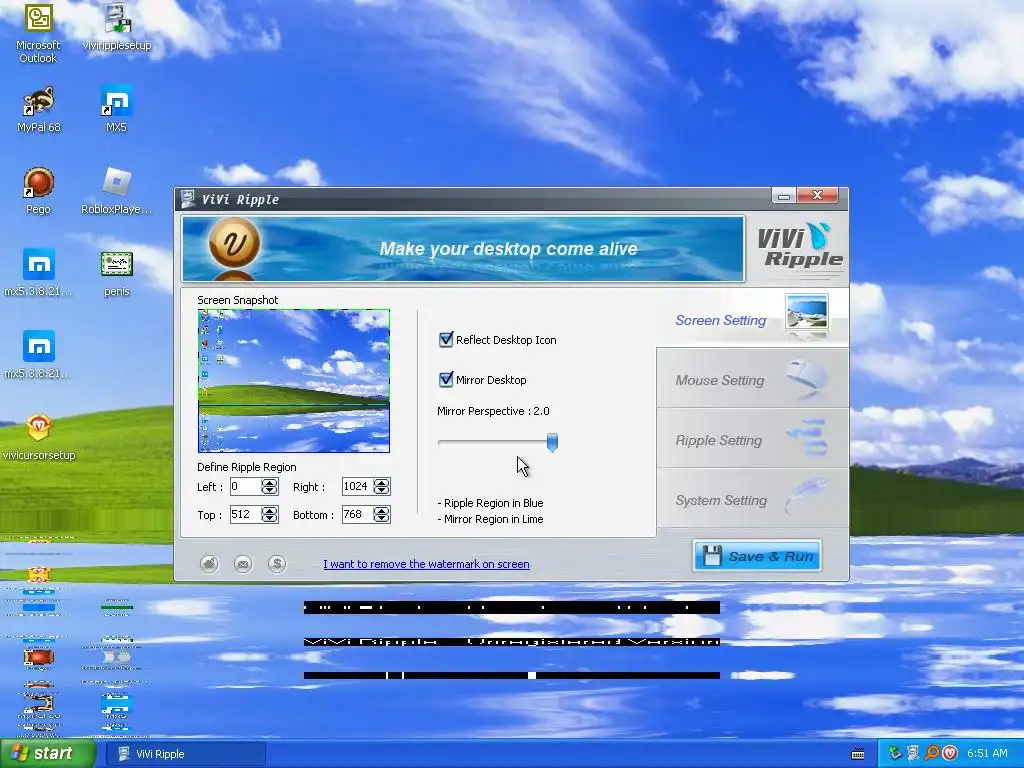Decrease the Bottom value with down arrow
1024x768 pixels.
[381, 519]
